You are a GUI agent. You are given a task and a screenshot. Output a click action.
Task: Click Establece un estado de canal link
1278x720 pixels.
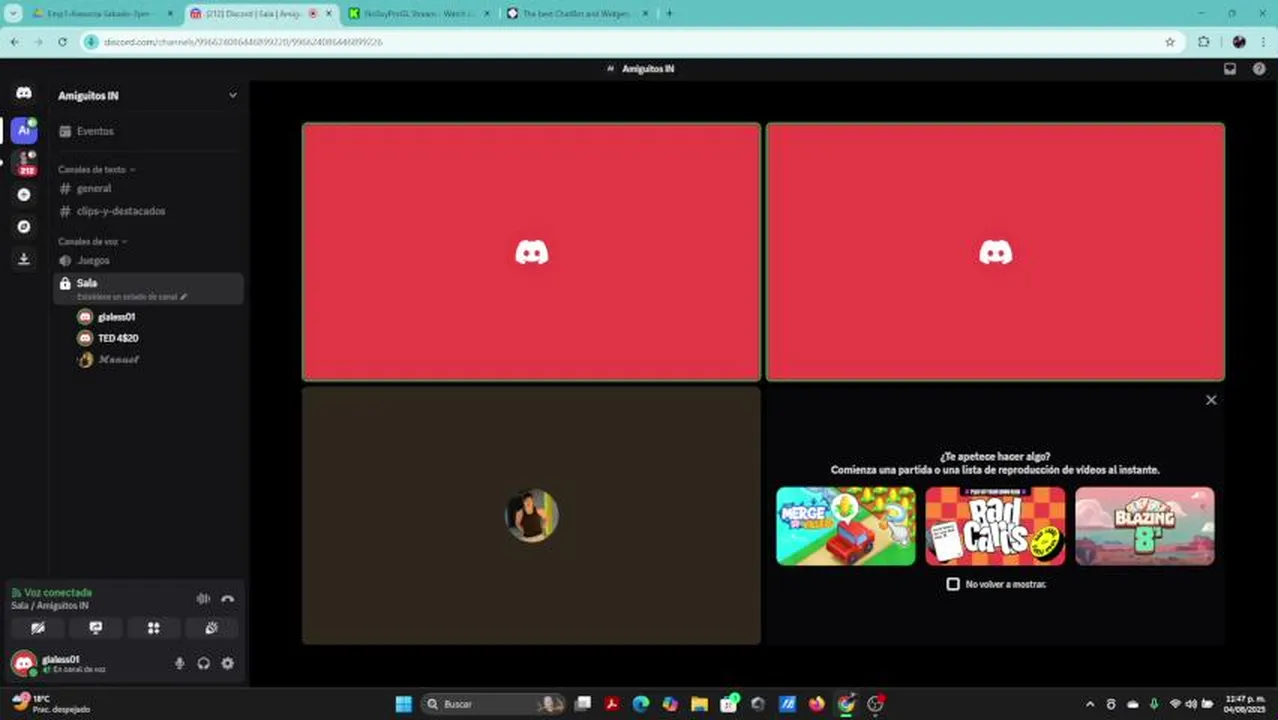pos(131,297)
